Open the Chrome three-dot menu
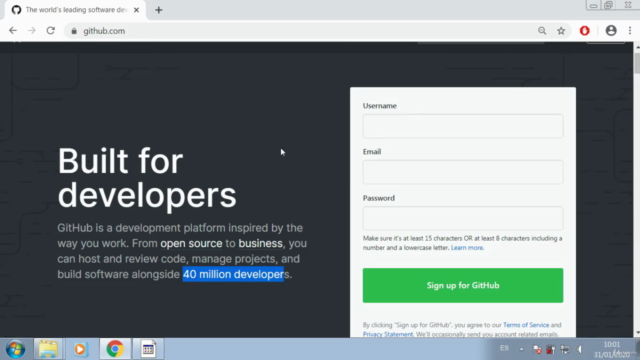Image resolution: width=640 pixels, height=360 pixels. tap(630, 31)
